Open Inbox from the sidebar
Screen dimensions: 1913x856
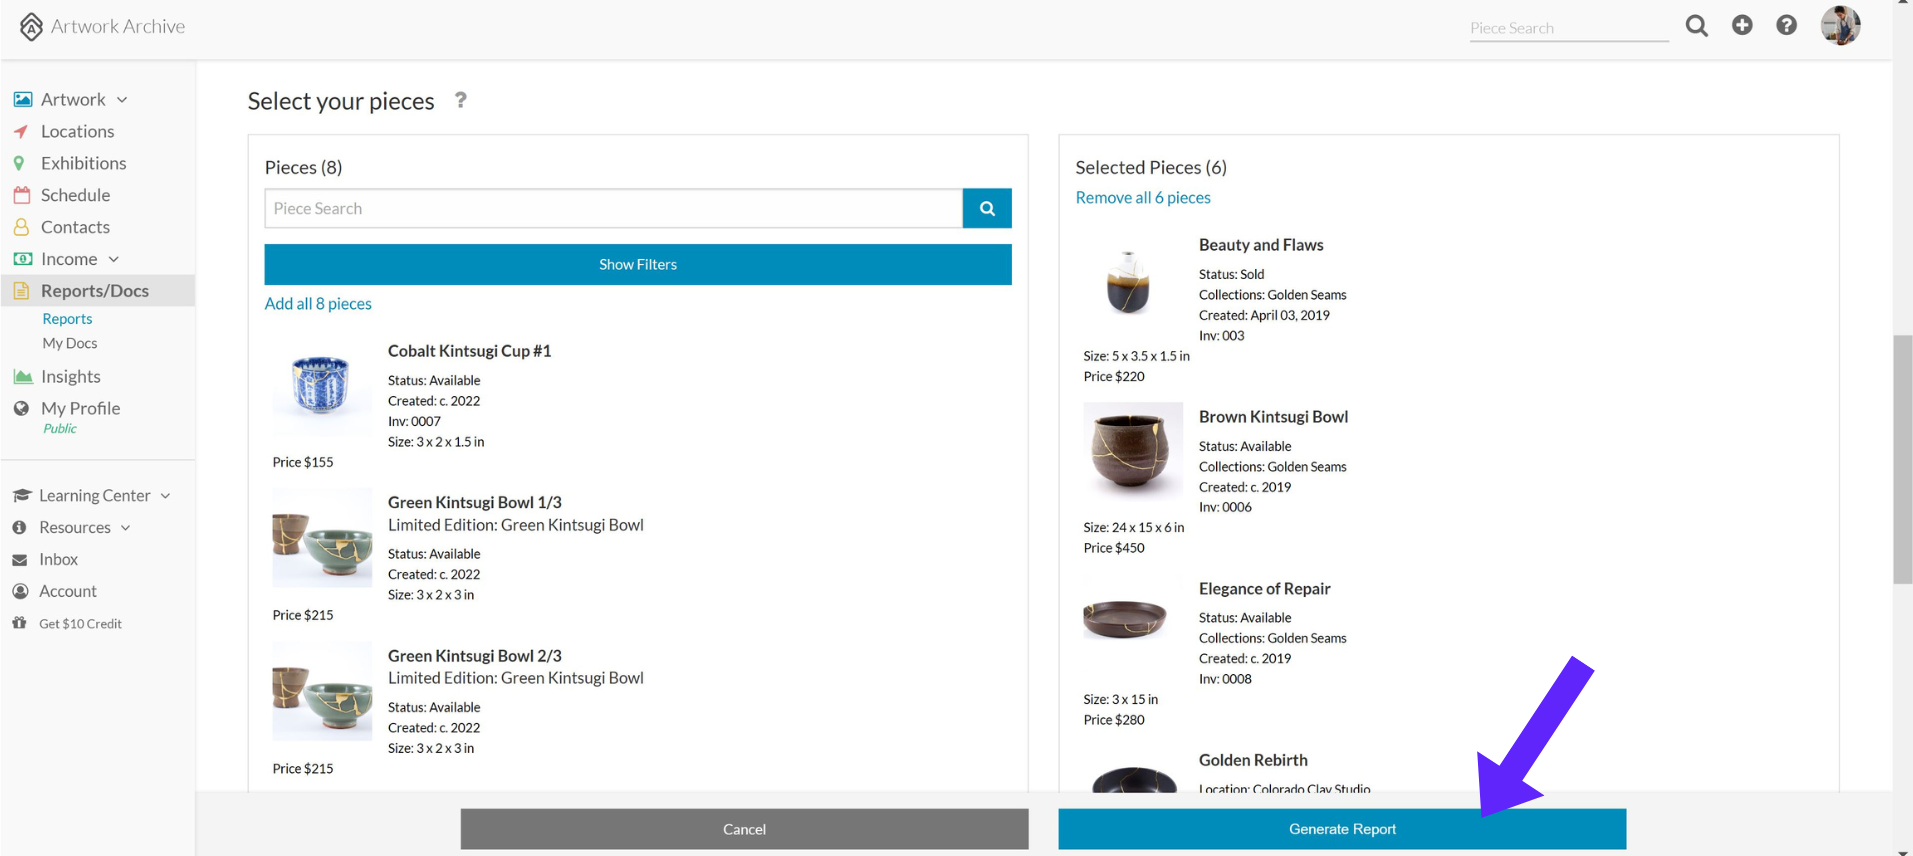click(x=58, y=559)
